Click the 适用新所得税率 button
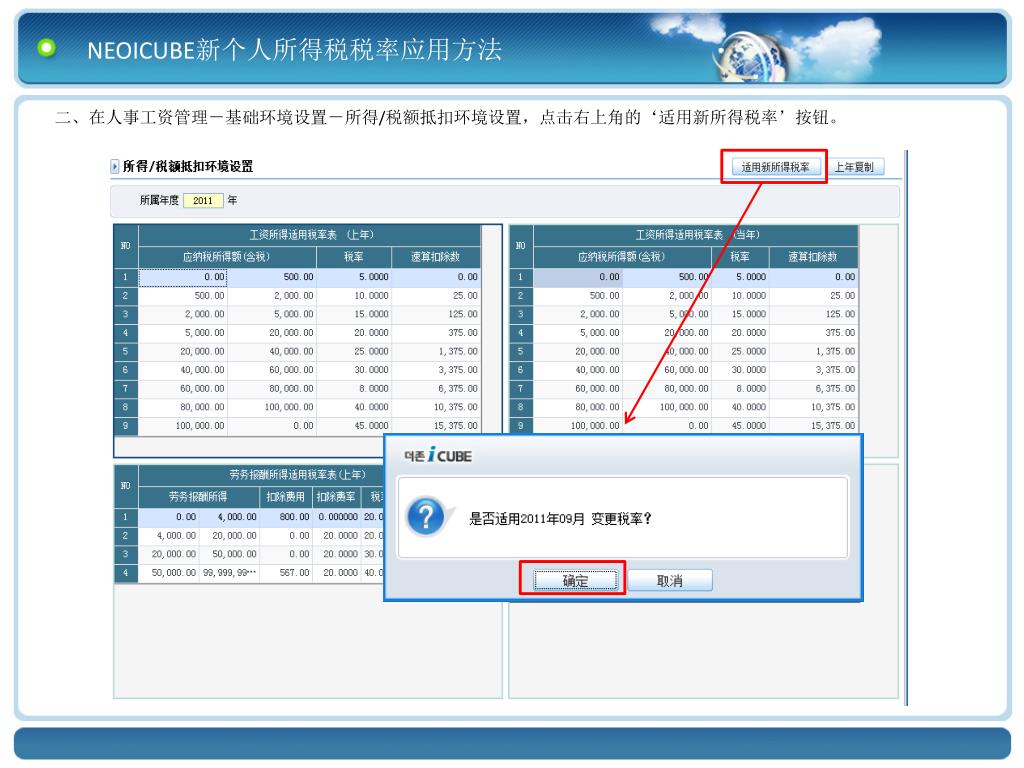This screenshot has width=1024, height=768. [x=775, y=167]
